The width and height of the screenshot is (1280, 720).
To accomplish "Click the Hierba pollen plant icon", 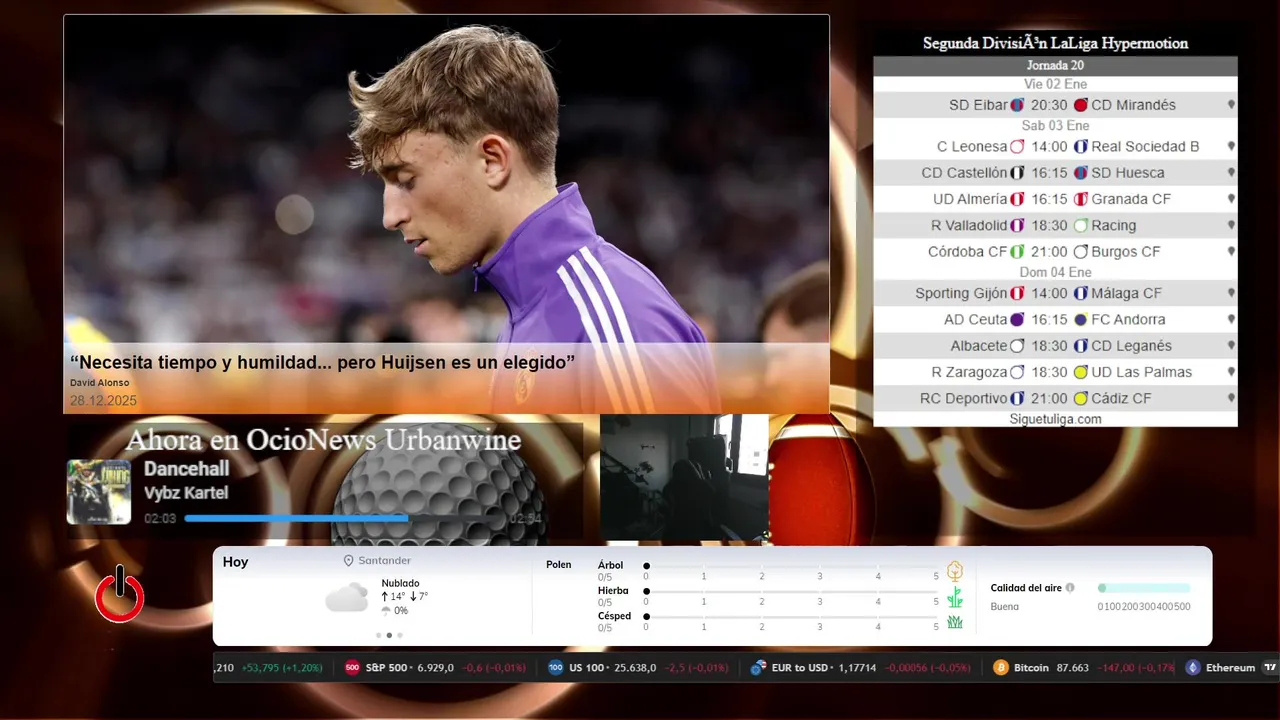I will (x=955, y=597).
